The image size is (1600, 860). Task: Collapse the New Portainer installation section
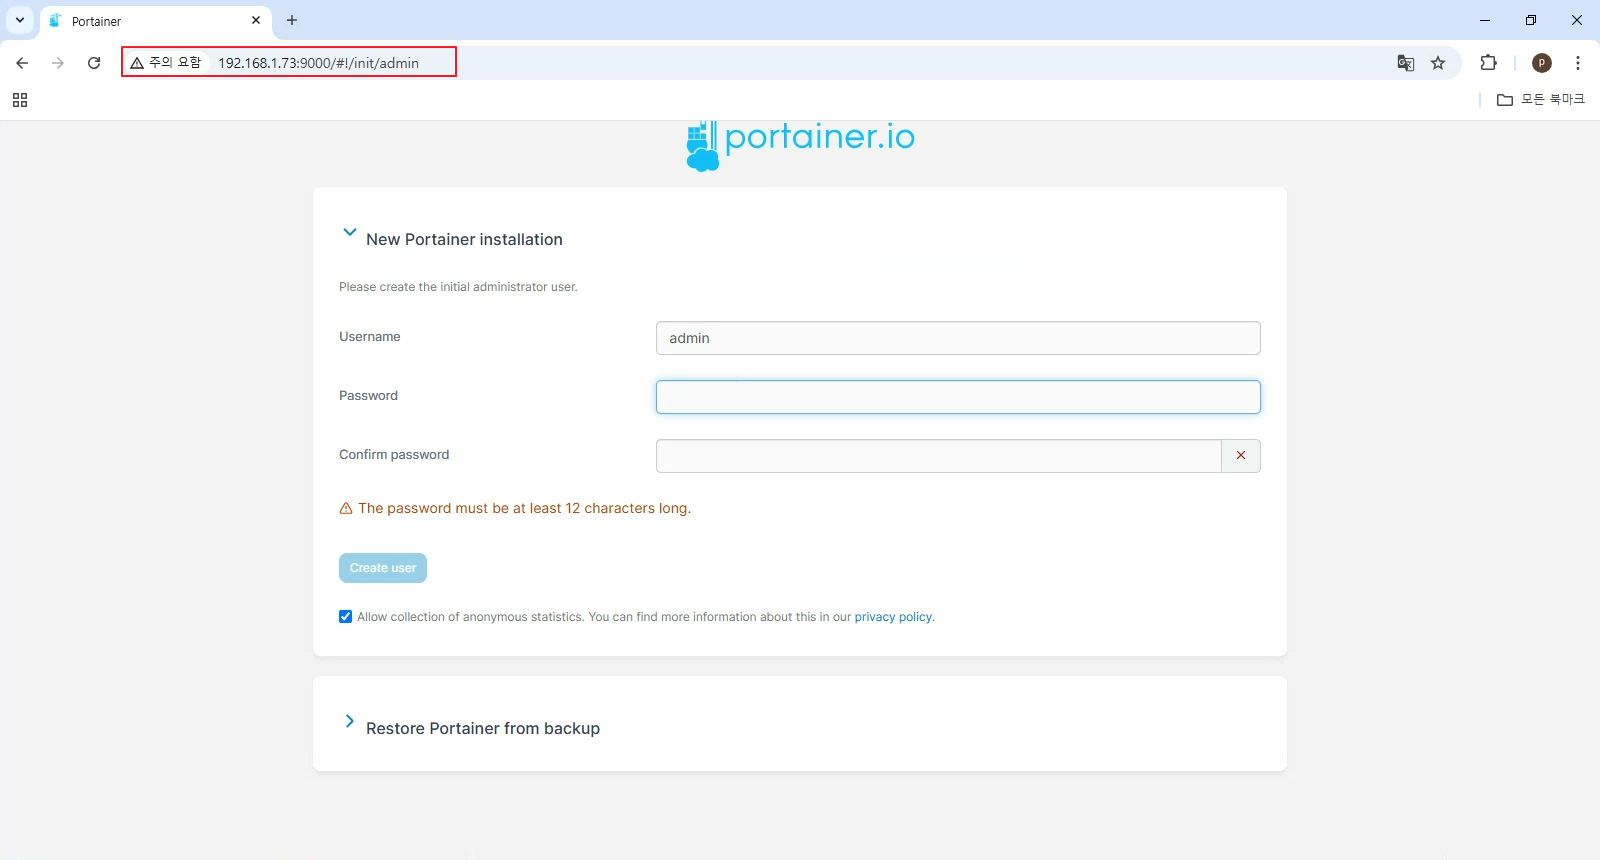(349, 232)
